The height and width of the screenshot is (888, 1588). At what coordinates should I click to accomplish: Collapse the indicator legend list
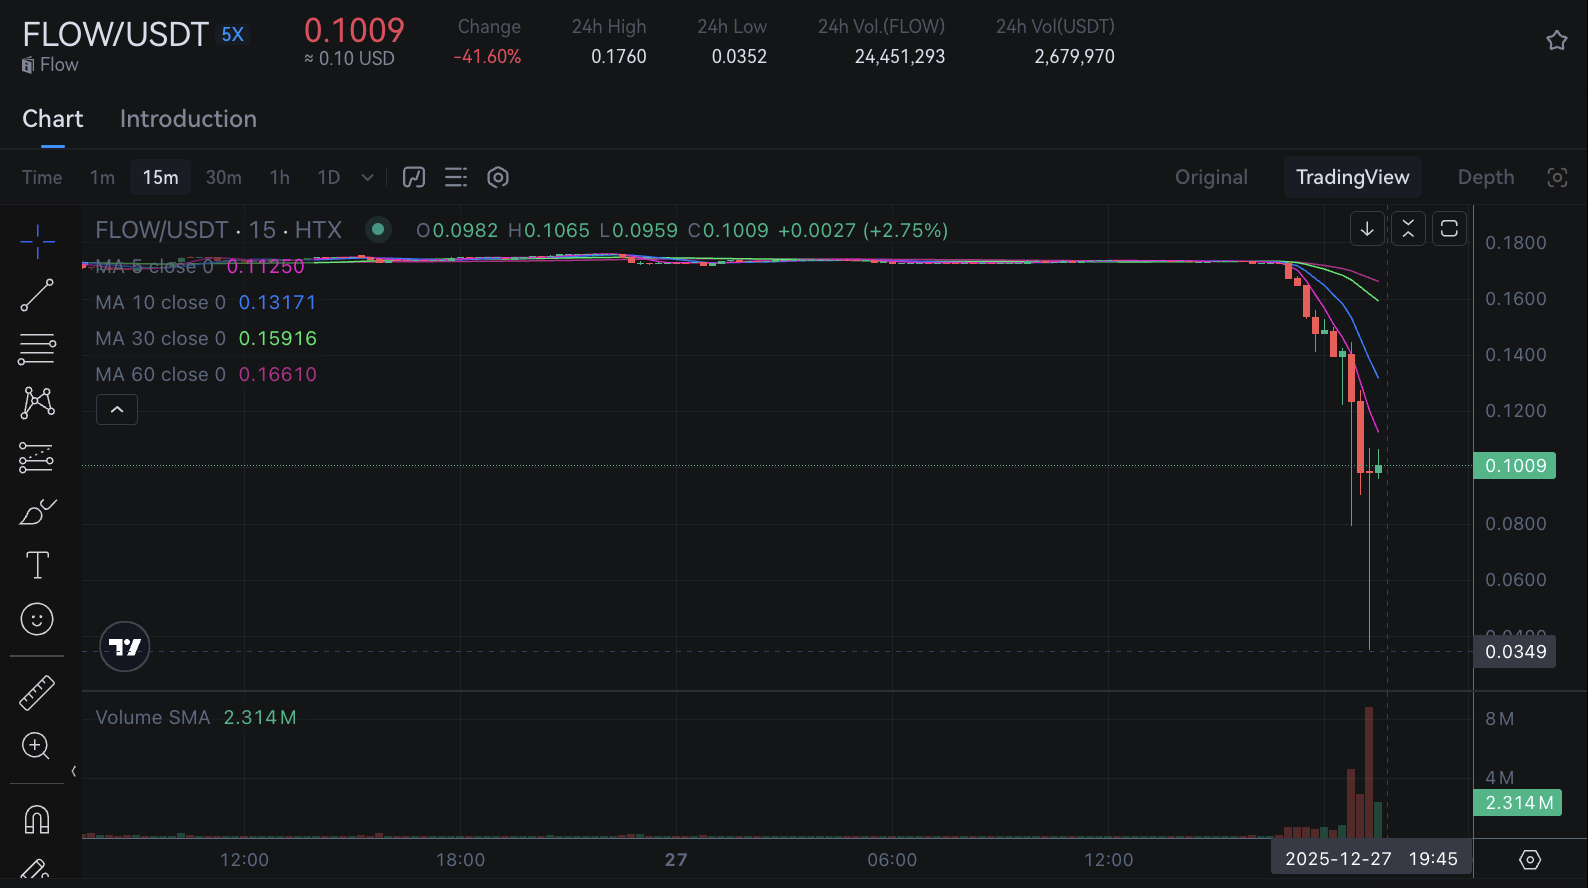117,409
